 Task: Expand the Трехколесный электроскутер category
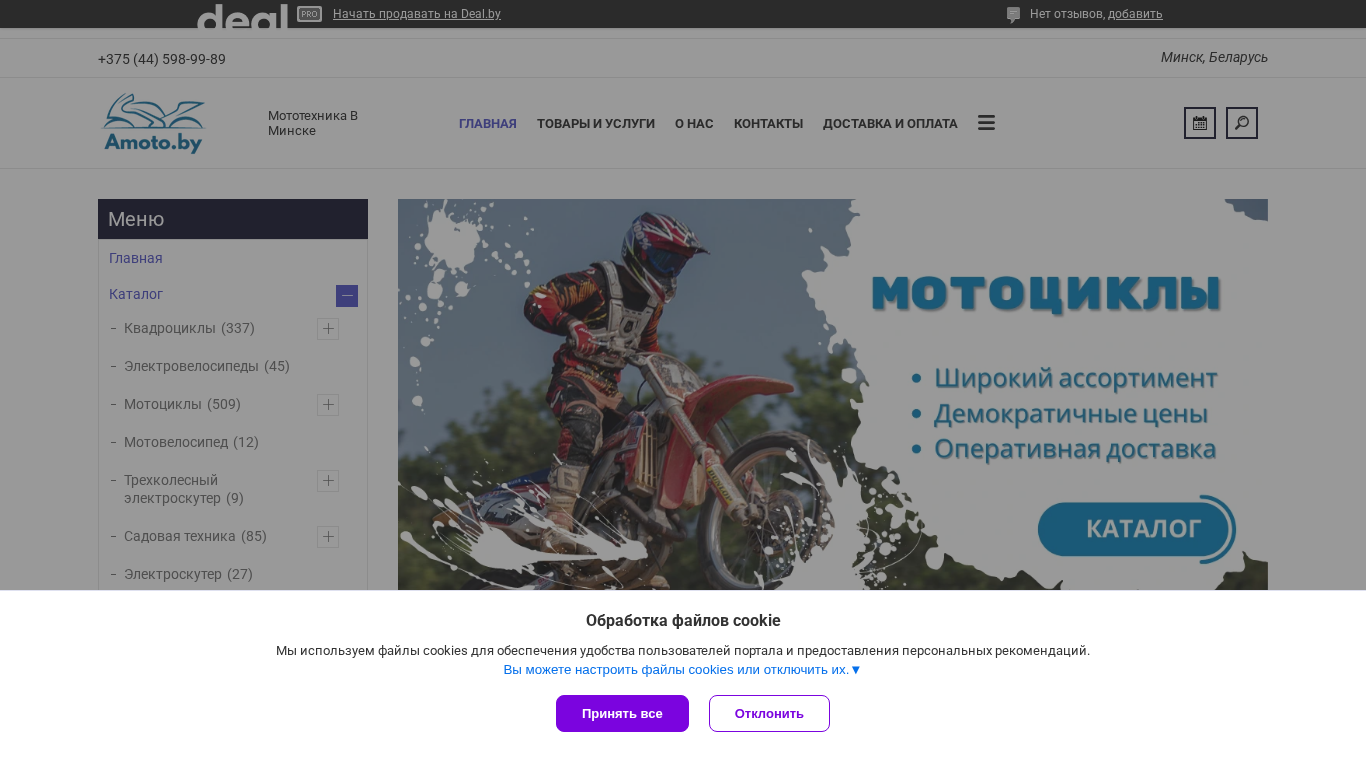coord(328,481)
